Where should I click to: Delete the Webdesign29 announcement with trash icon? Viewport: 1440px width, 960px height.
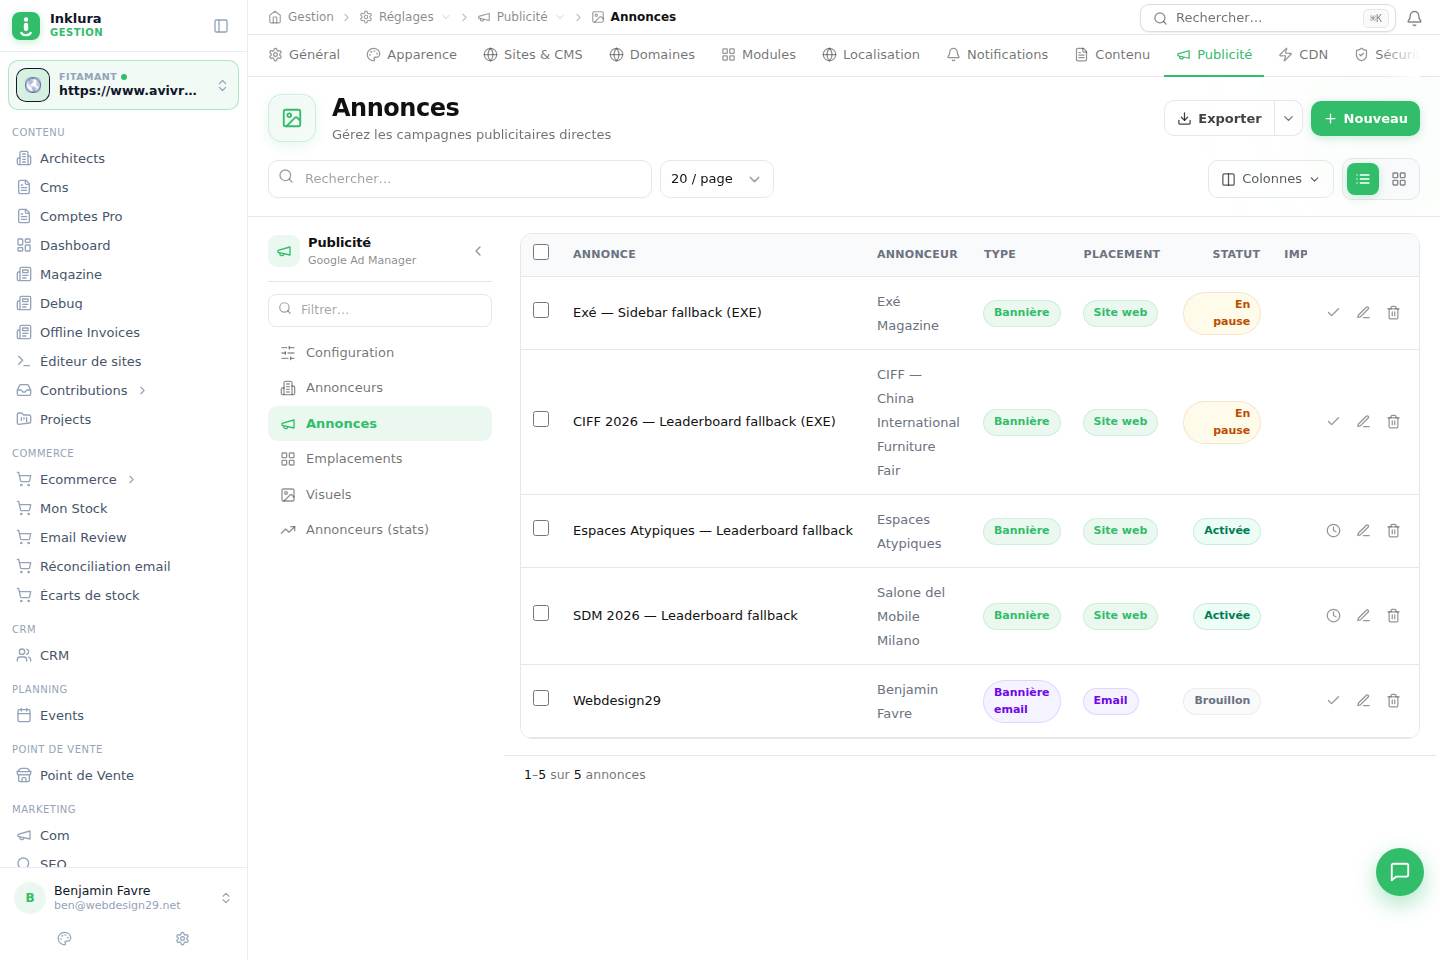coord(1393,701)
